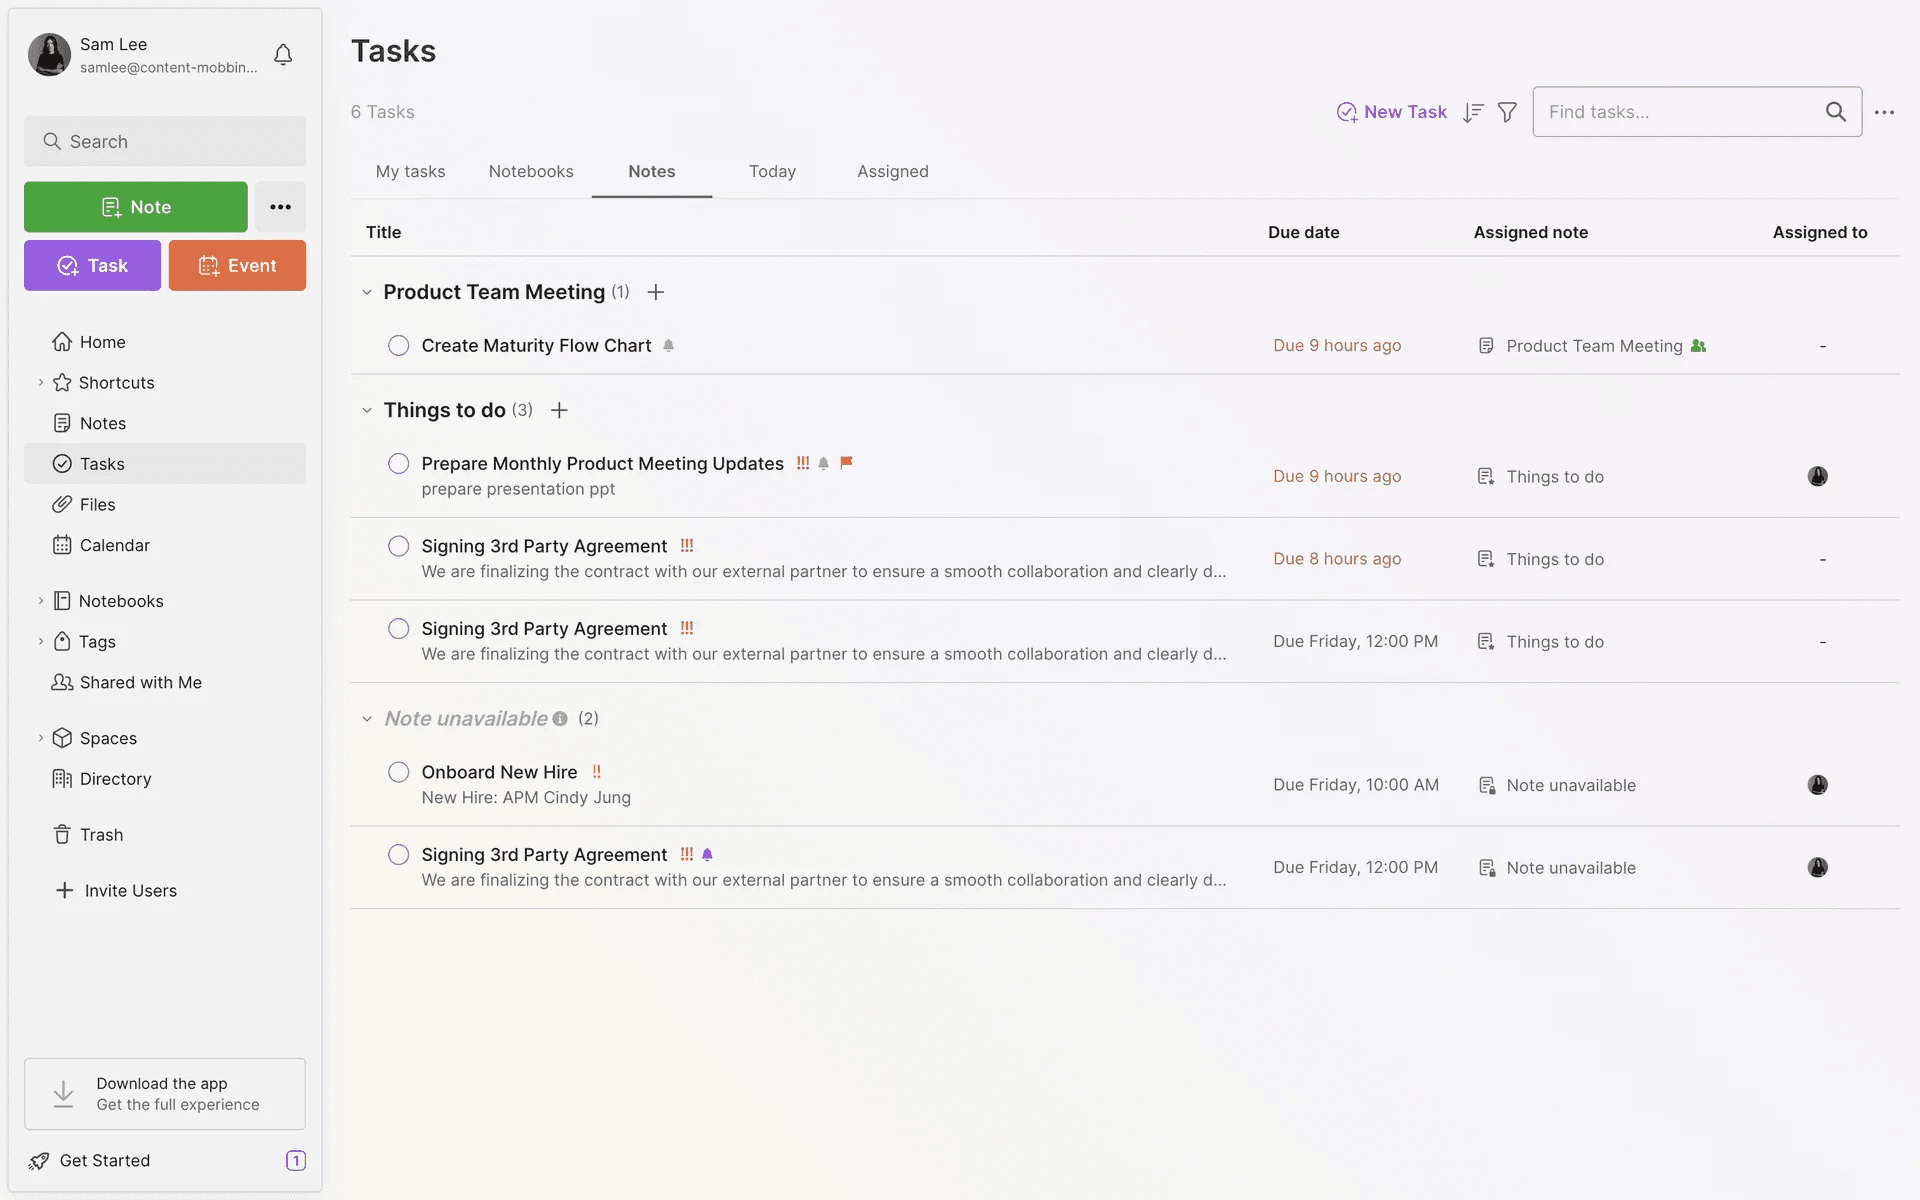Open the Trash in sidebar
The width and height of the screenshot is (1920, 1200).
tap(101, 835)
